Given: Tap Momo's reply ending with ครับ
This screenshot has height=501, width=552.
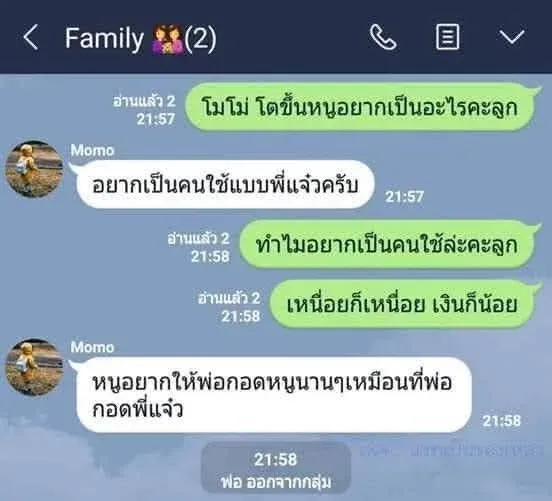Looking at the screenshot, I should click(225, 184).
